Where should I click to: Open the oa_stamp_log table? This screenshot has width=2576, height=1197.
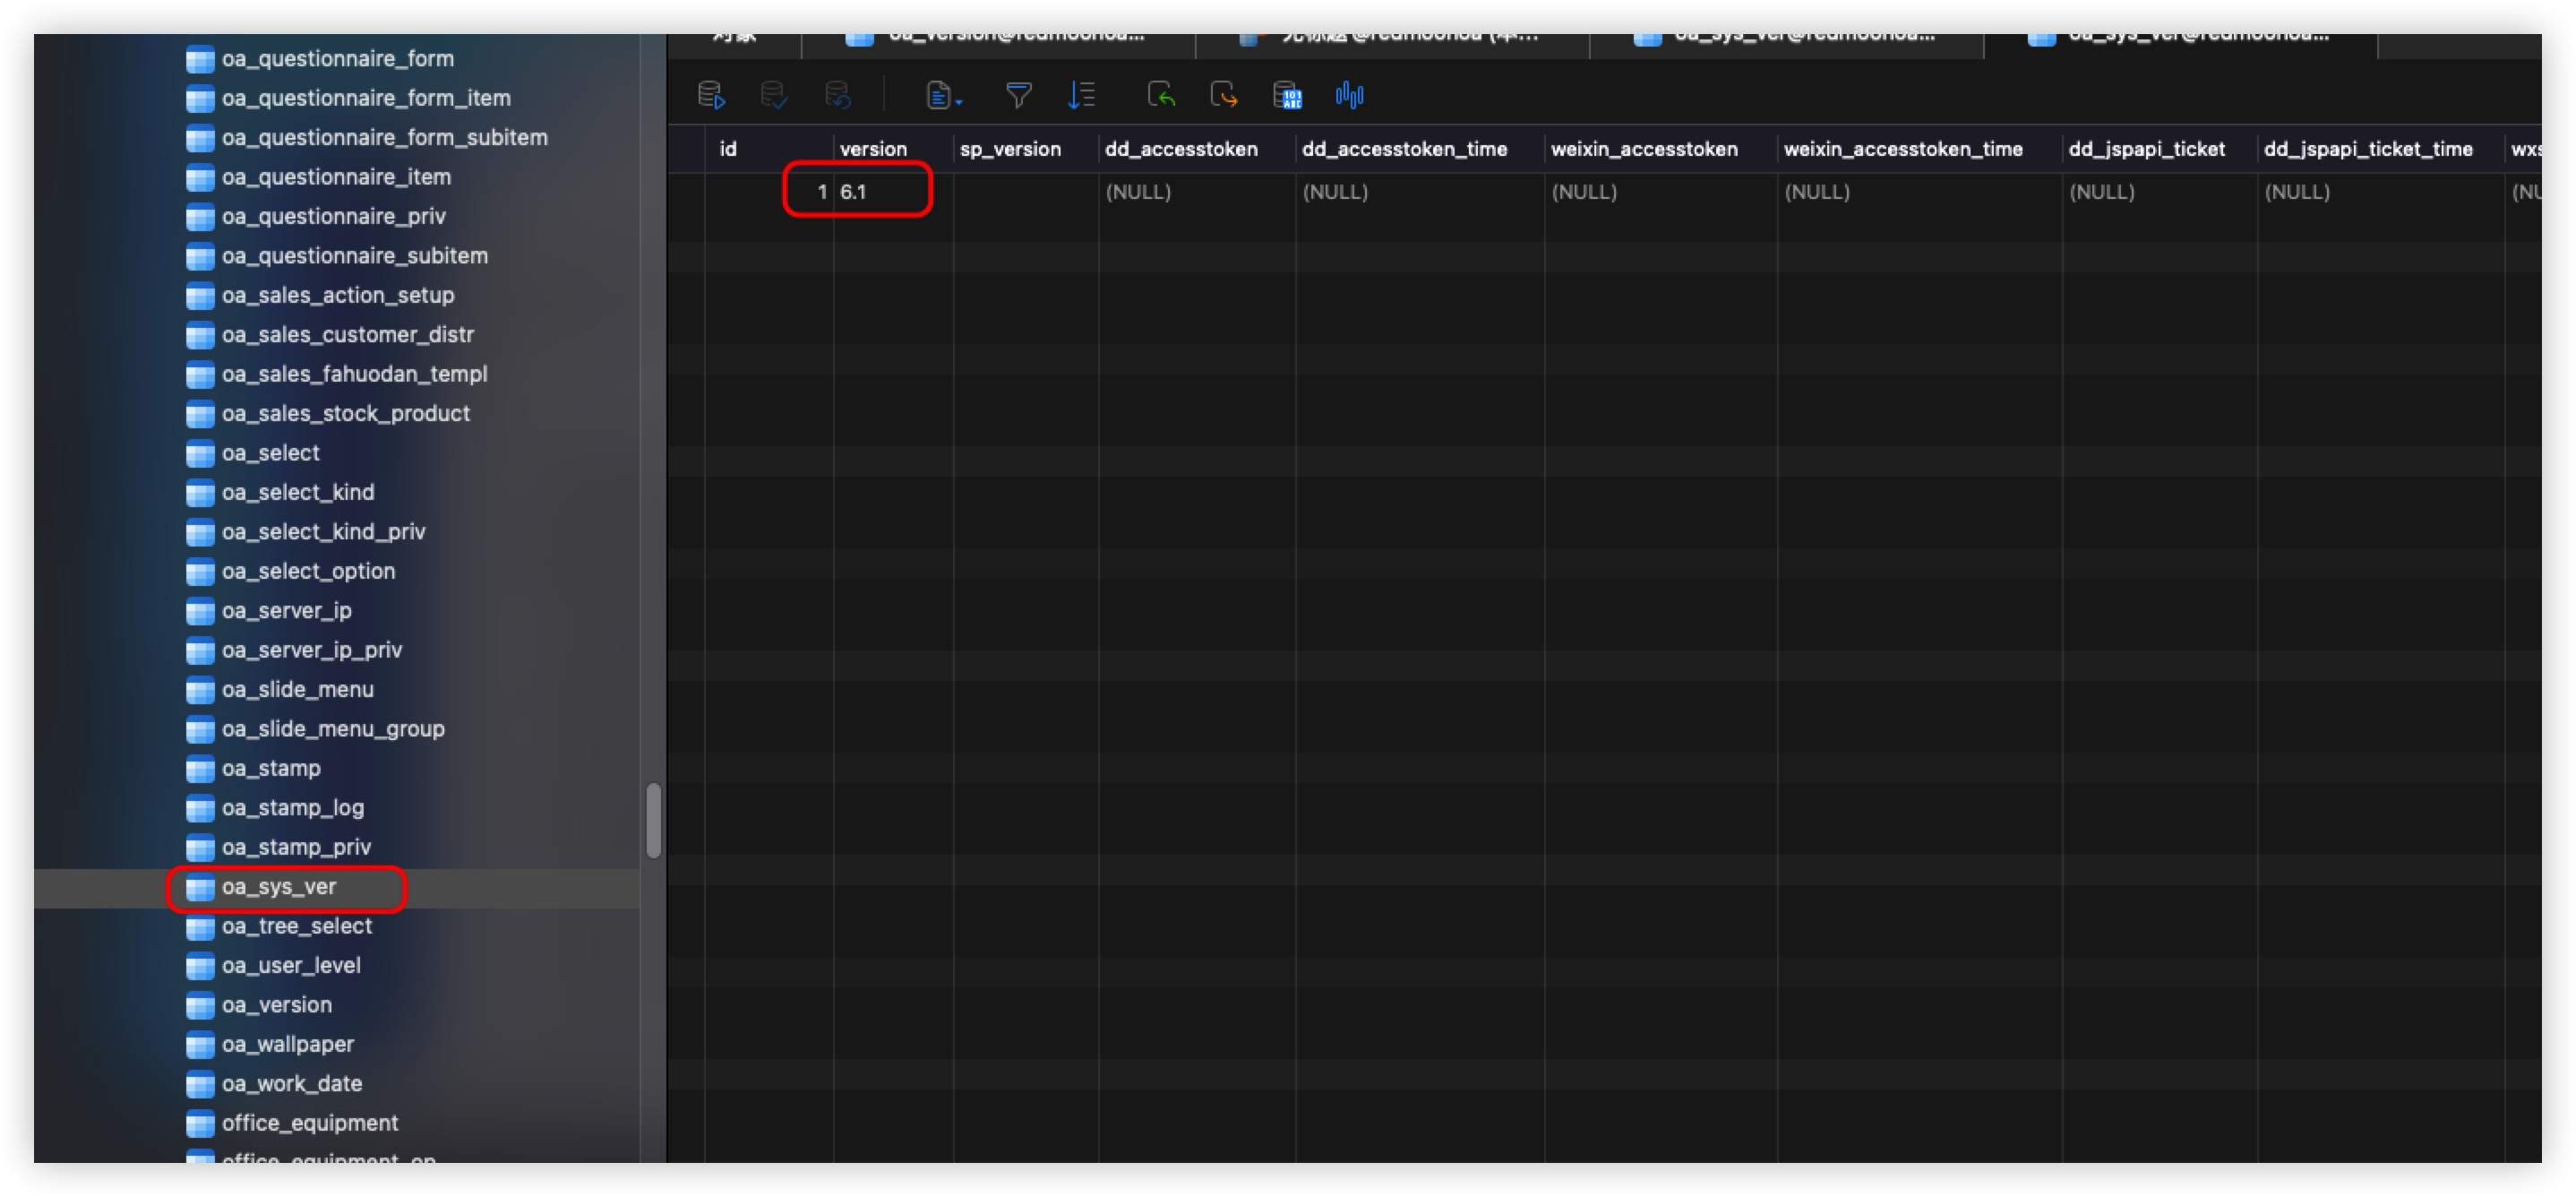pos(292,809)
